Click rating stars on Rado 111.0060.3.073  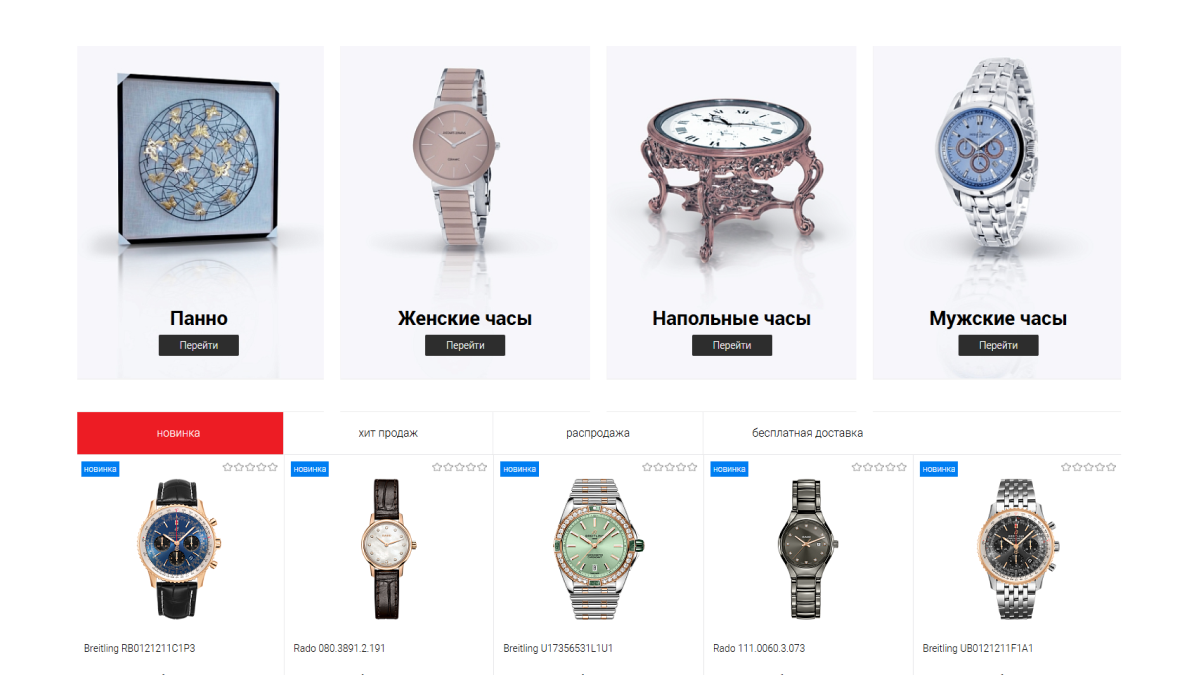pos(879,467)
